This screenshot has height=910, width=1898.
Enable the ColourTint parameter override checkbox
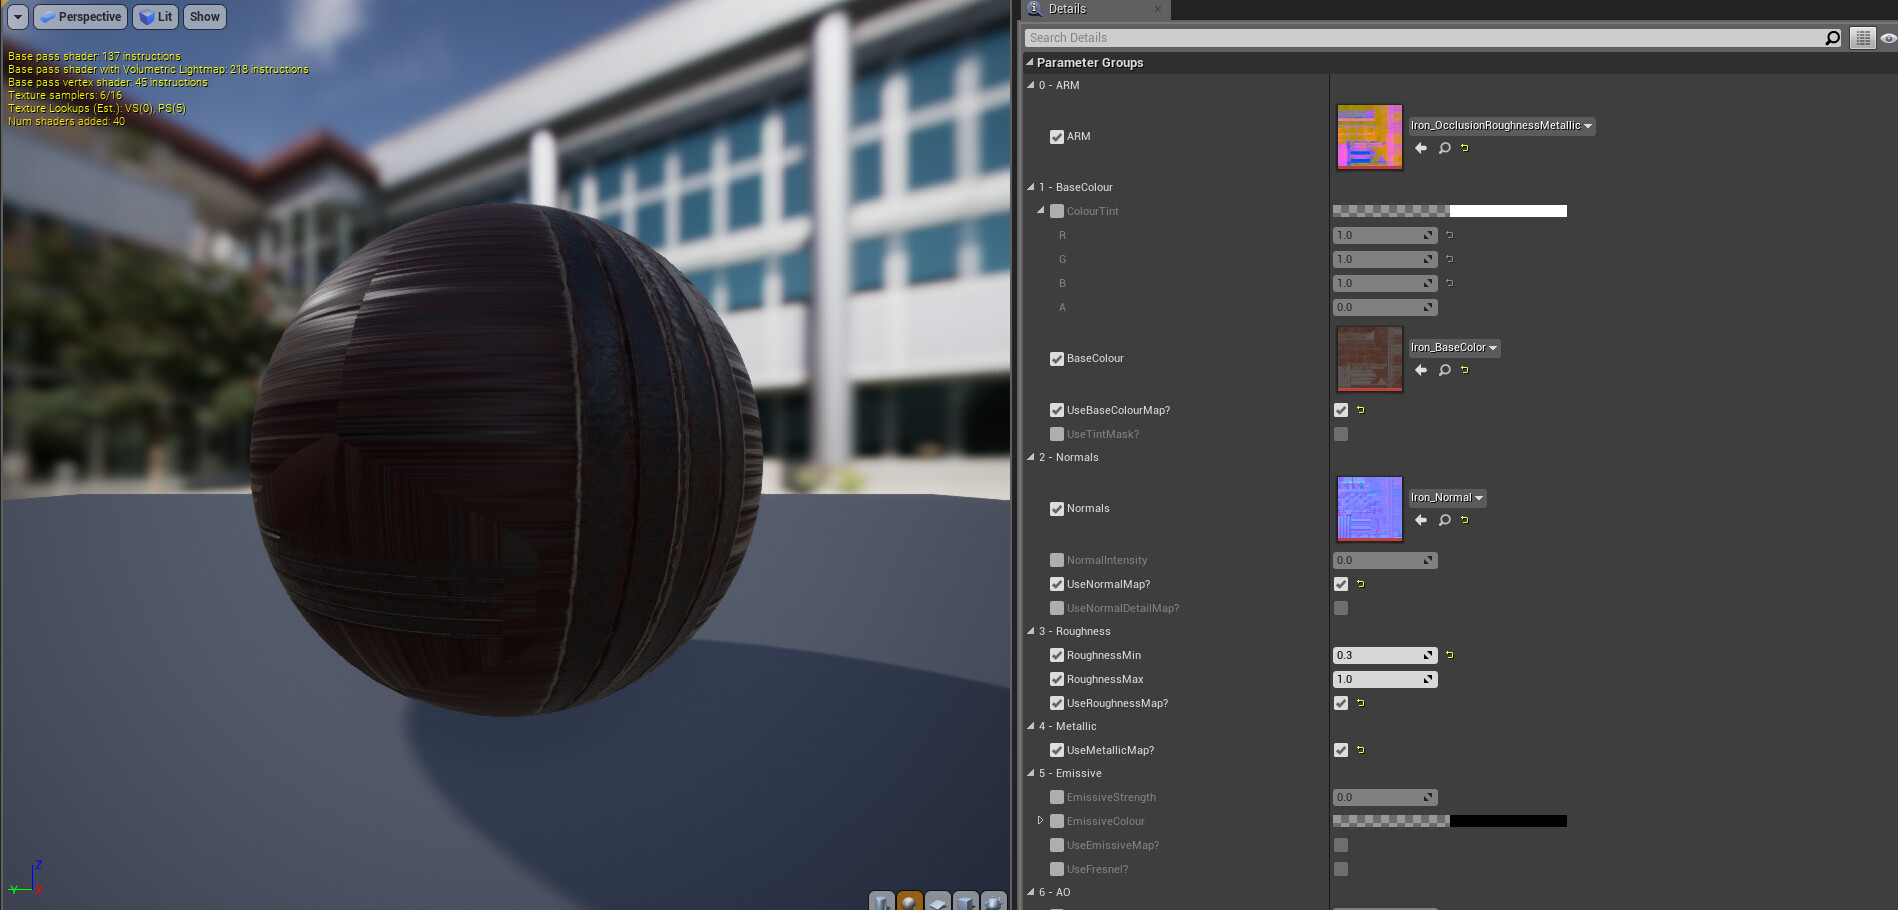pos(1057,211)
